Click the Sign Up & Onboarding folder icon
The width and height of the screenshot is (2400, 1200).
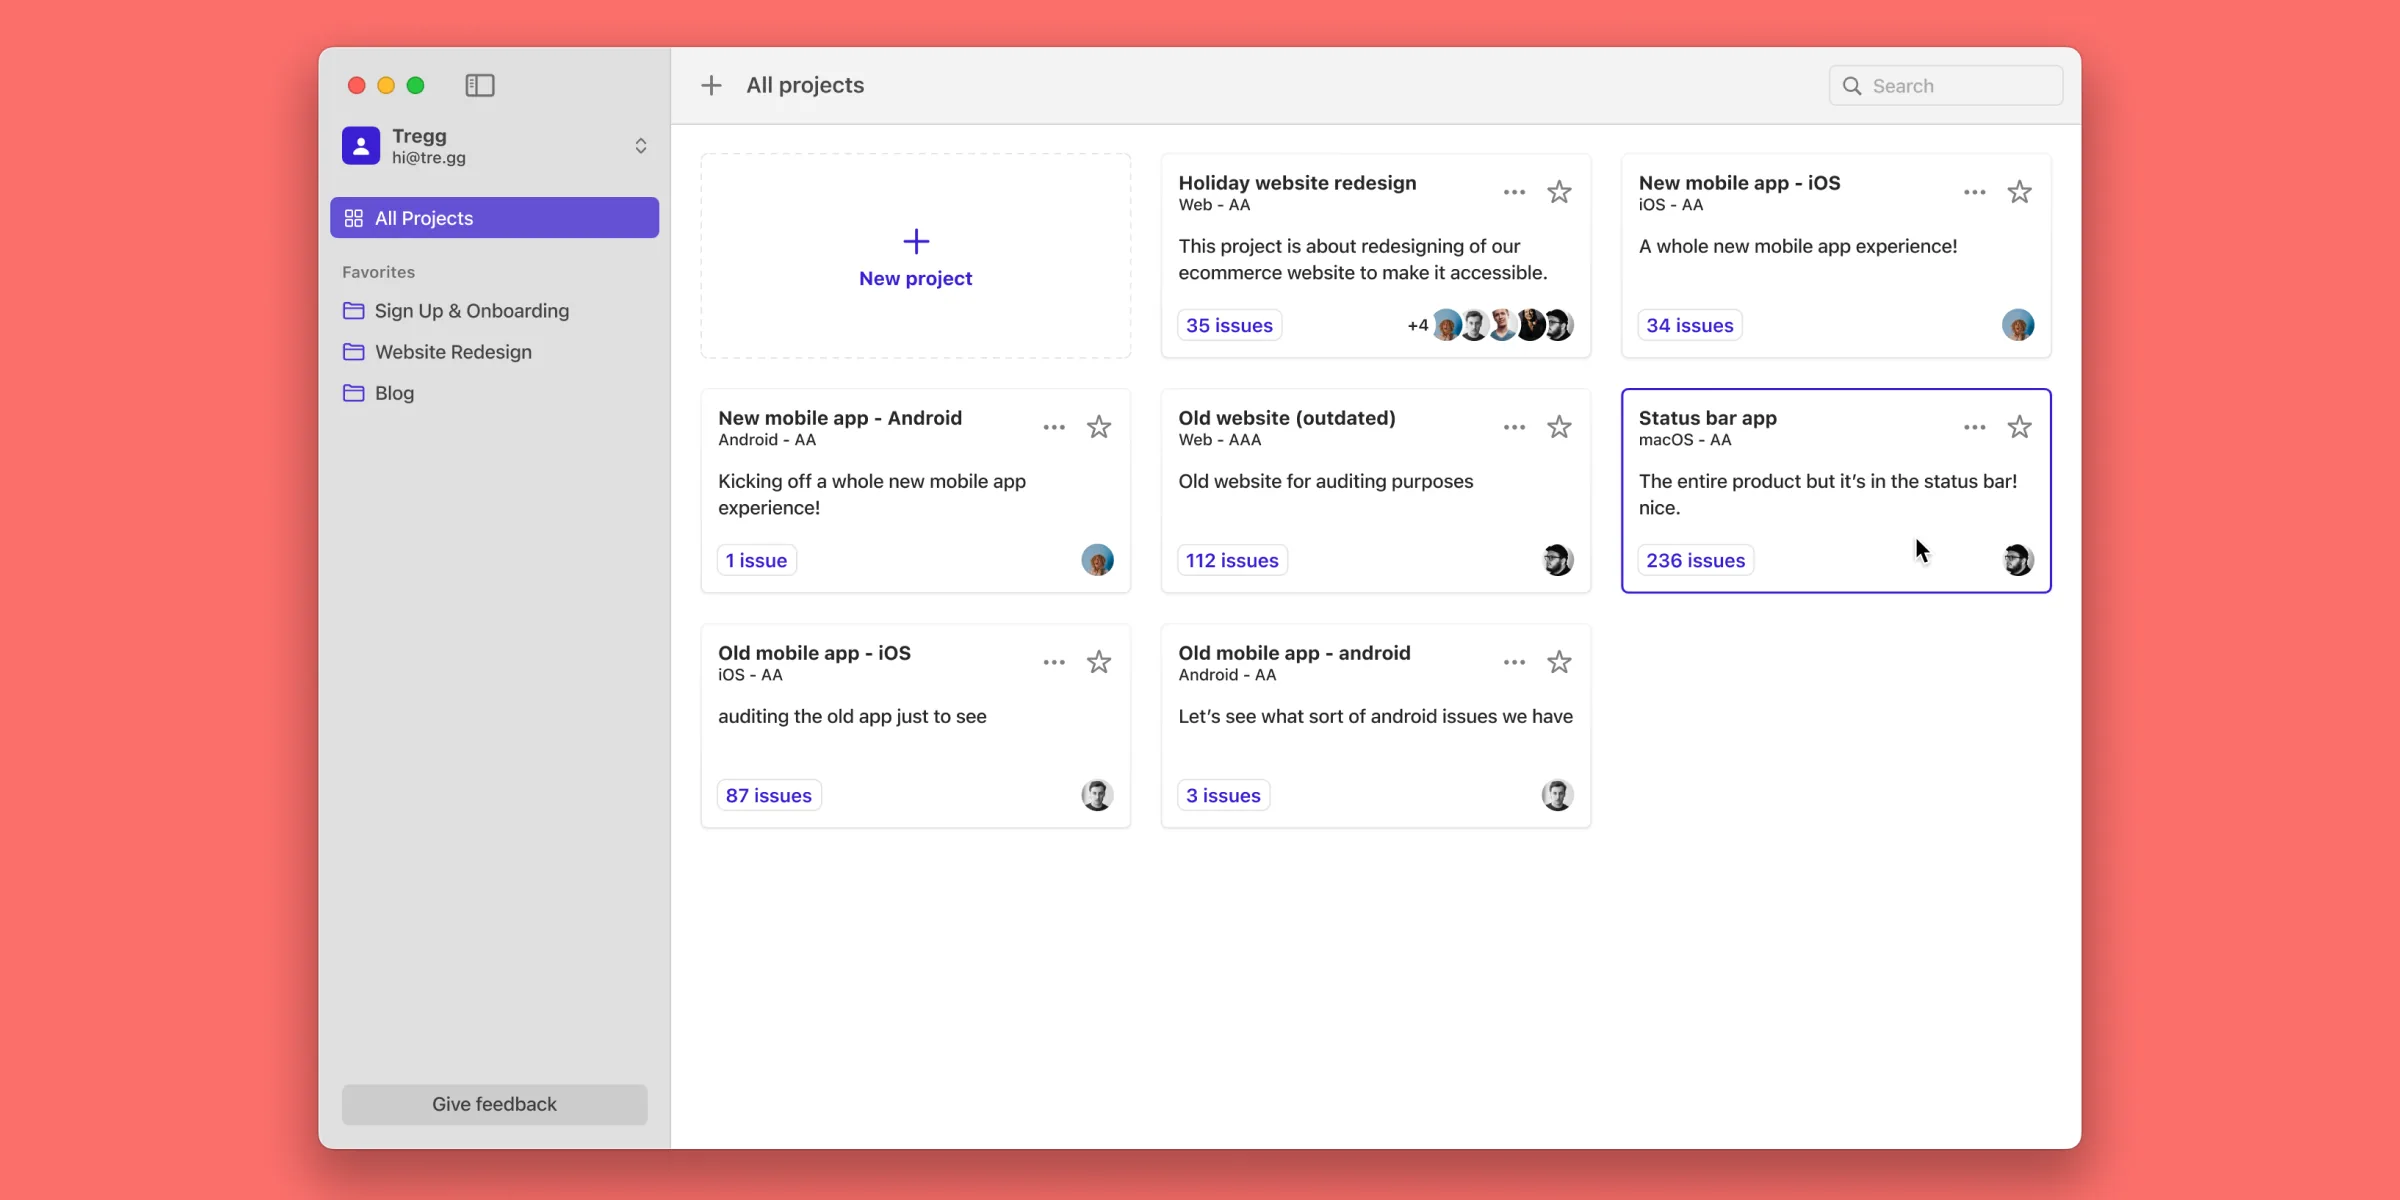point(354,310)
